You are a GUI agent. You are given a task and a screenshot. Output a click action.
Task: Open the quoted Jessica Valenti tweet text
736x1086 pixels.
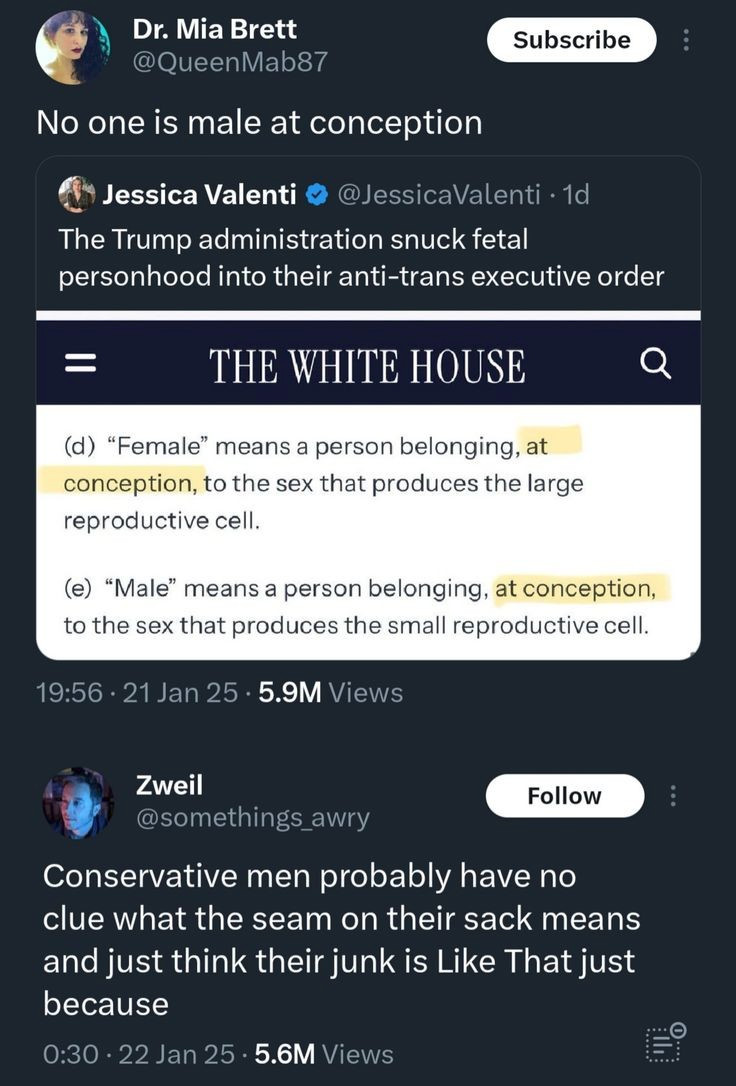click(361, 258)
